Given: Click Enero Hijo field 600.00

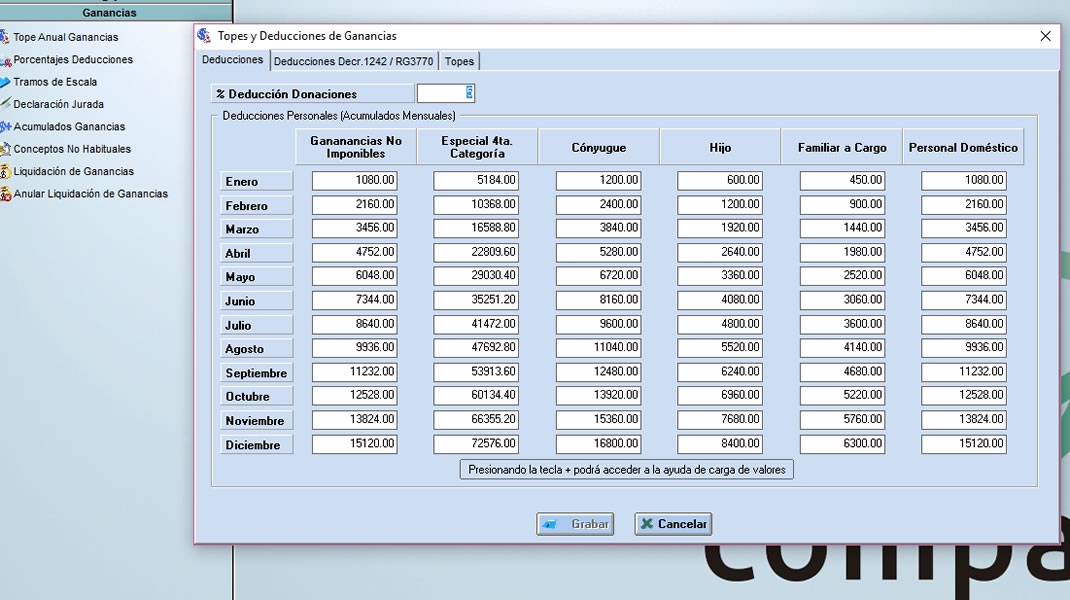Looking at the screenshot, I should pos(720,180).
